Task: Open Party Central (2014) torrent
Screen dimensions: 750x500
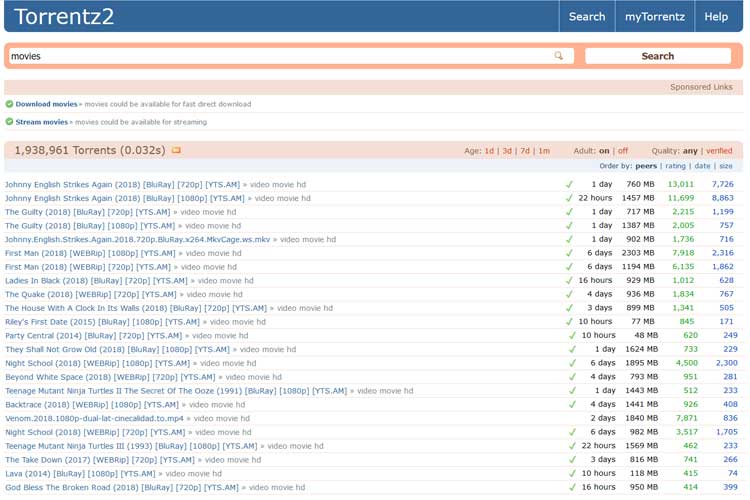Action: [x=93, y=336]
